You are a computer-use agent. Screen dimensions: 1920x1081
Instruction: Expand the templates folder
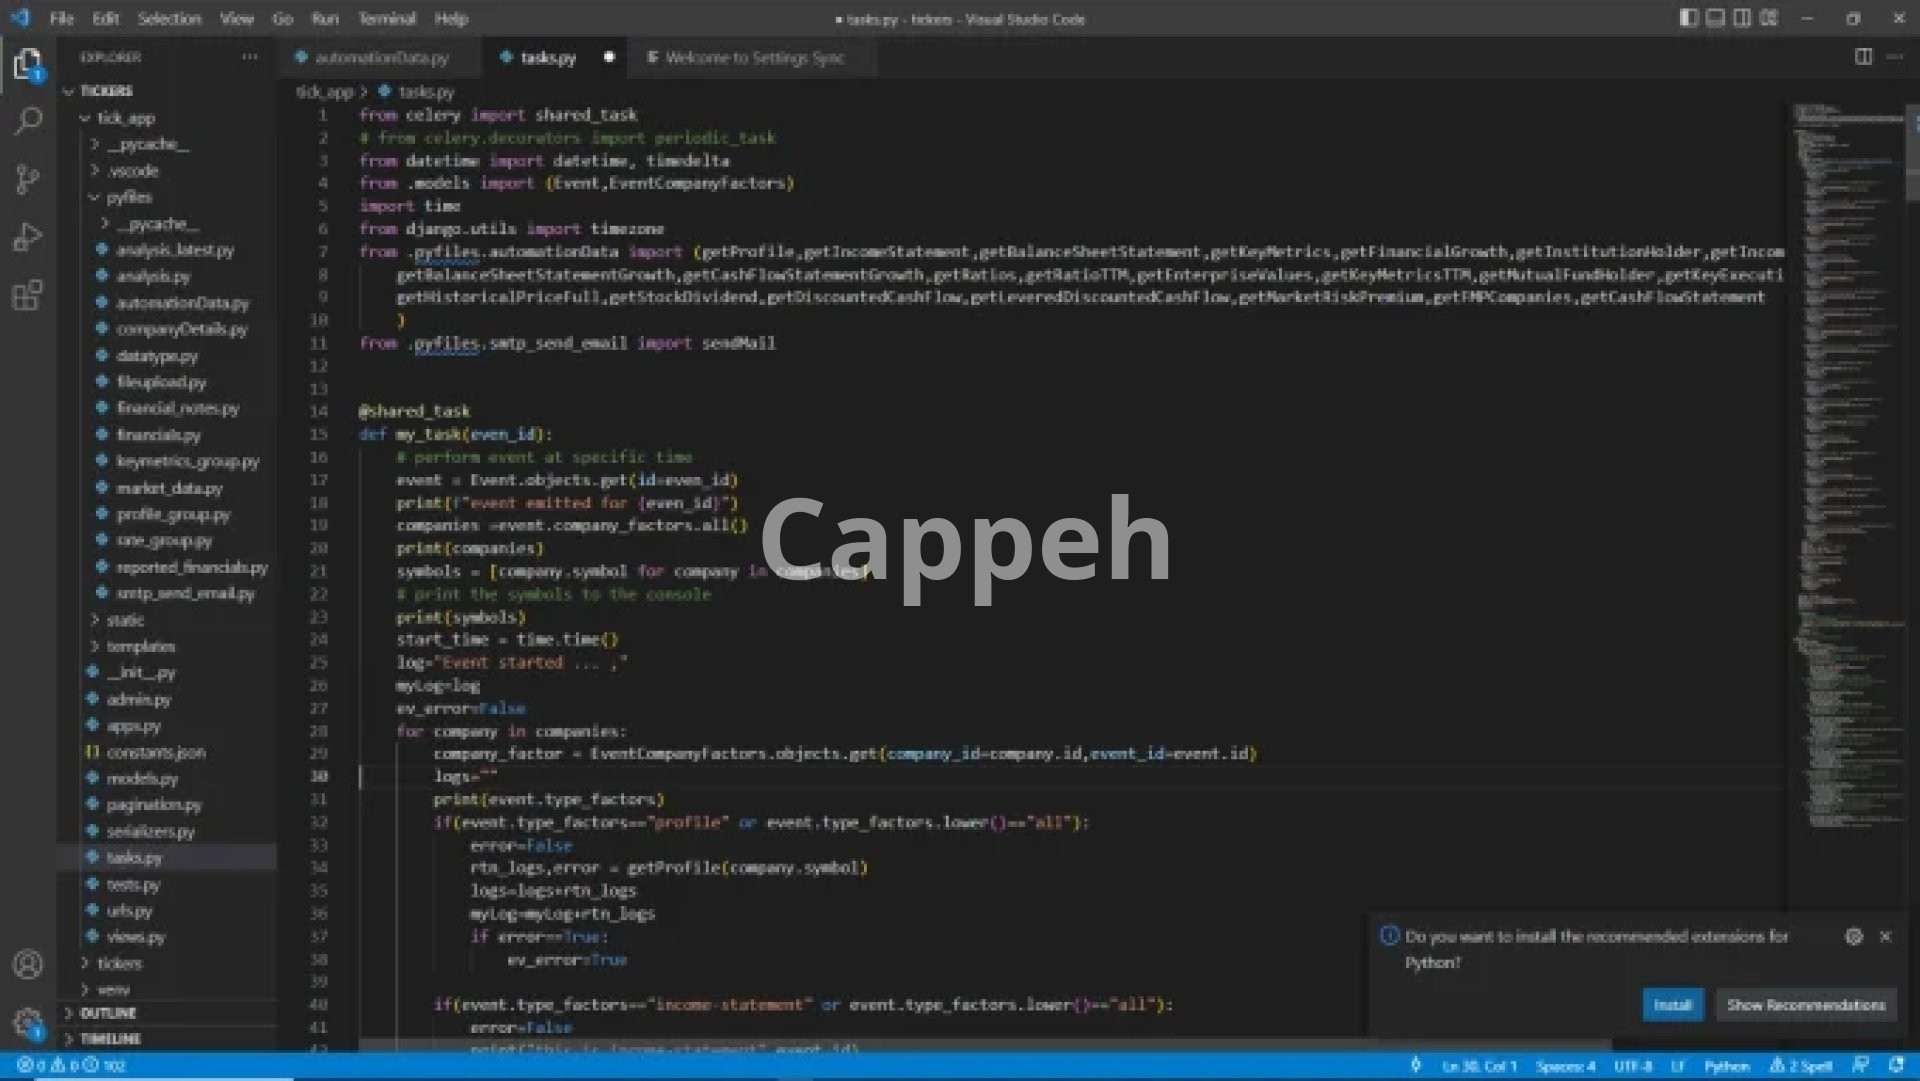click(140, 646)
